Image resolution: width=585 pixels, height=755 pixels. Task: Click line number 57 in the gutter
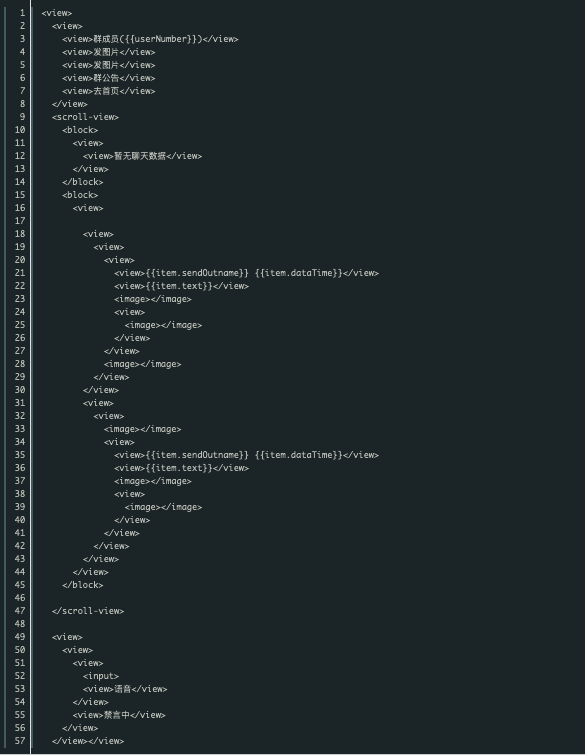20,741
